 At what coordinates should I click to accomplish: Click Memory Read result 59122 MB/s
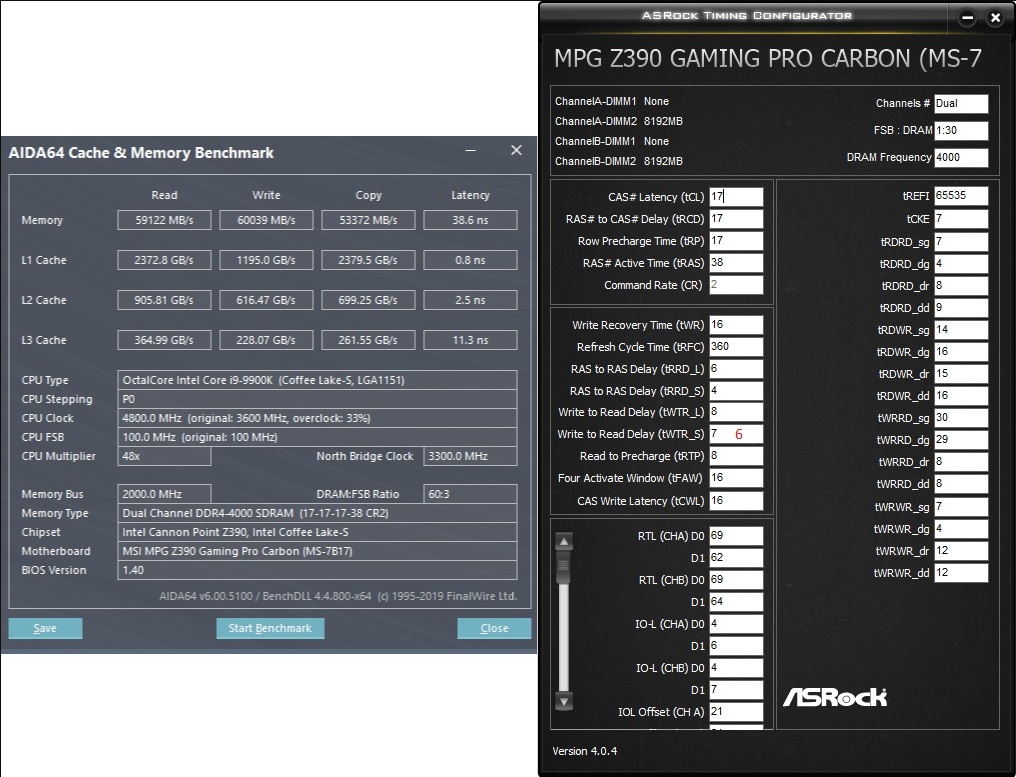[165, 220]
